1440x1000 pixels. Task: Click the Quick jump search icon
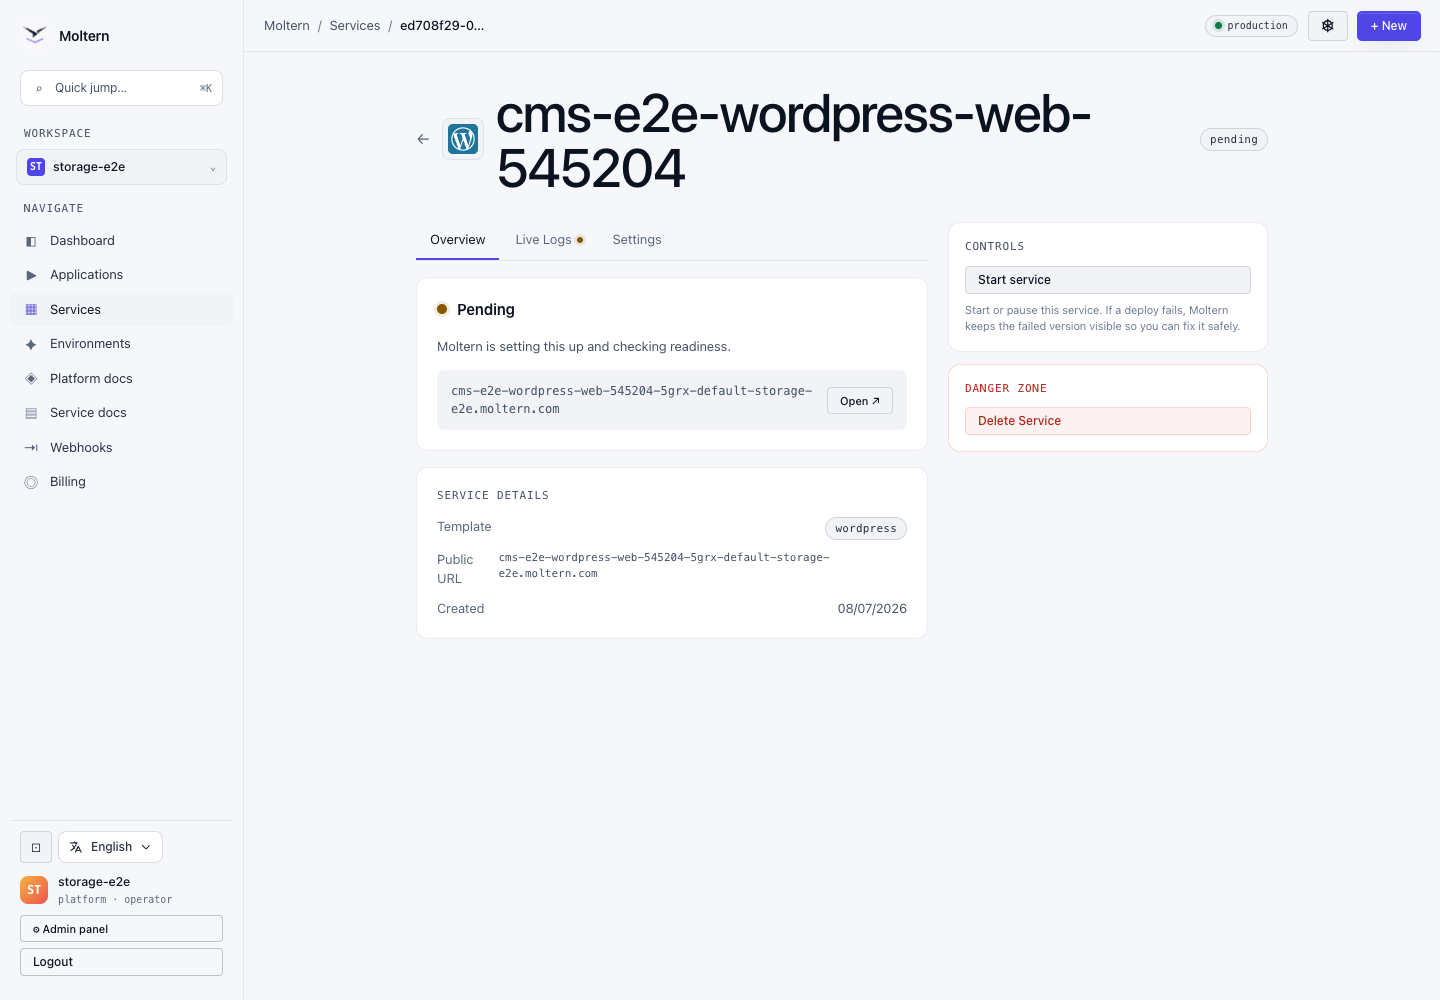(39, 88)
